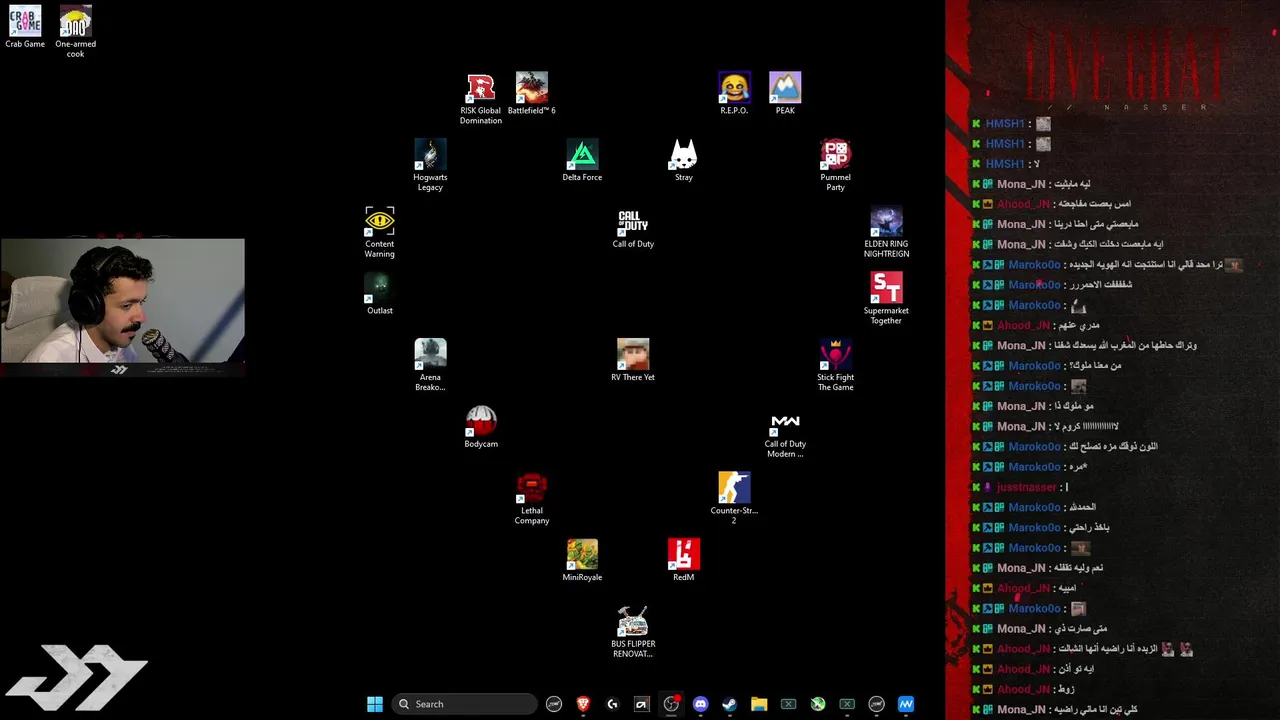Switch to OBS Studio in taskbar
Image resolution: width=1280 pixels, height=720 pixels.
[x=671, y=704]
